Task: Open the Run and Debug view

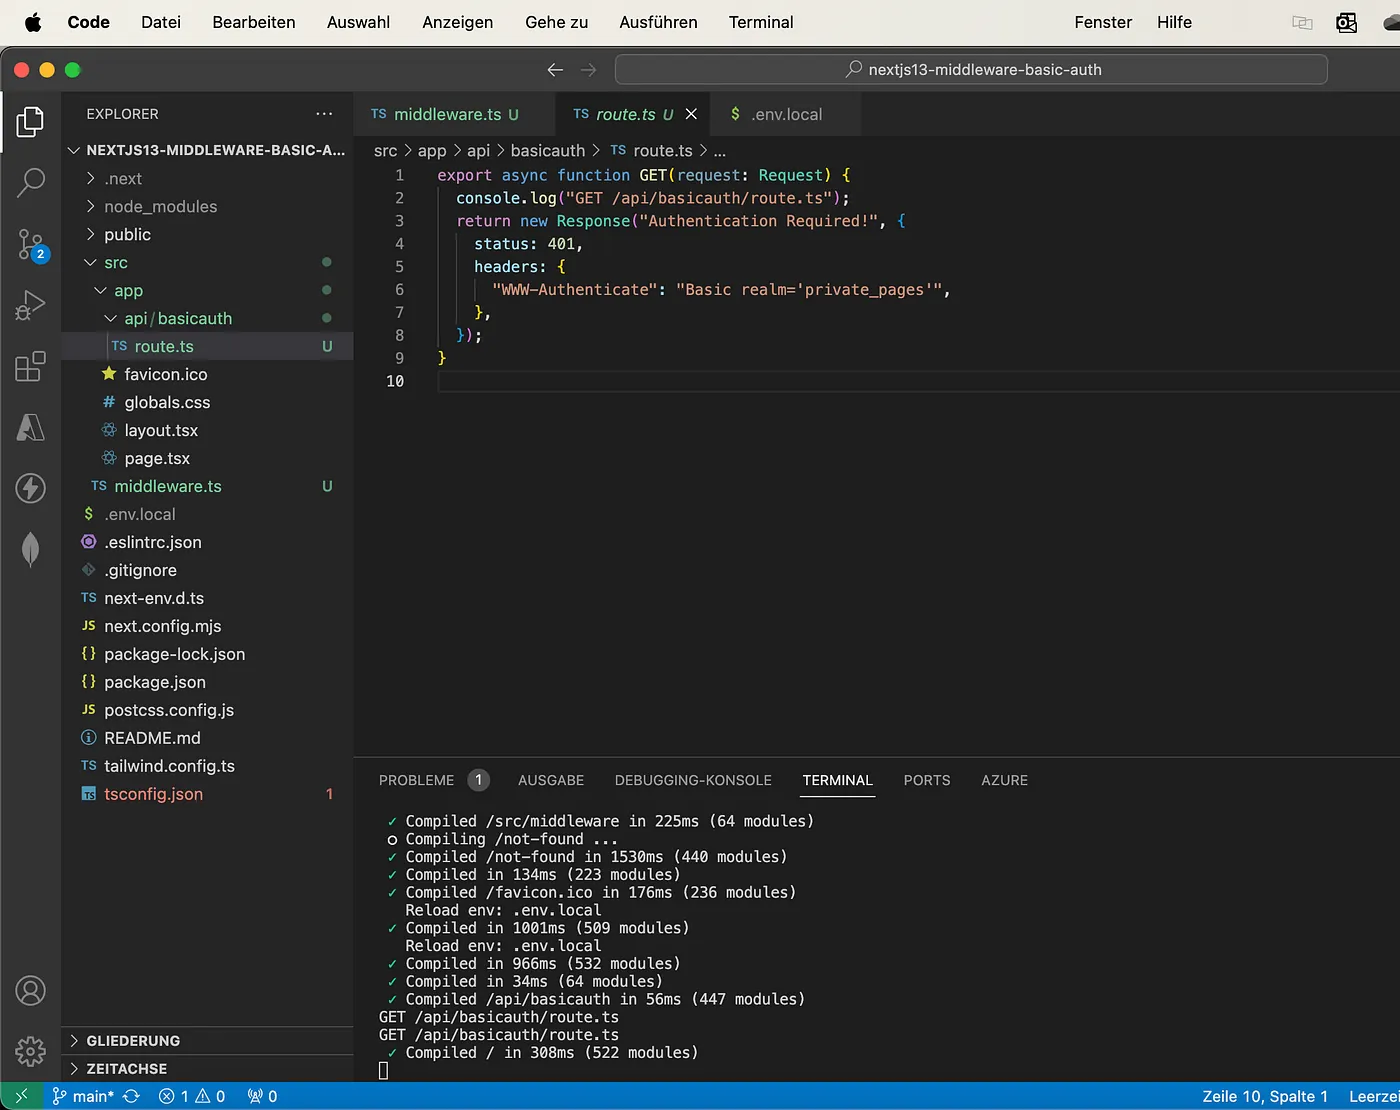Action: coord(30,305)
